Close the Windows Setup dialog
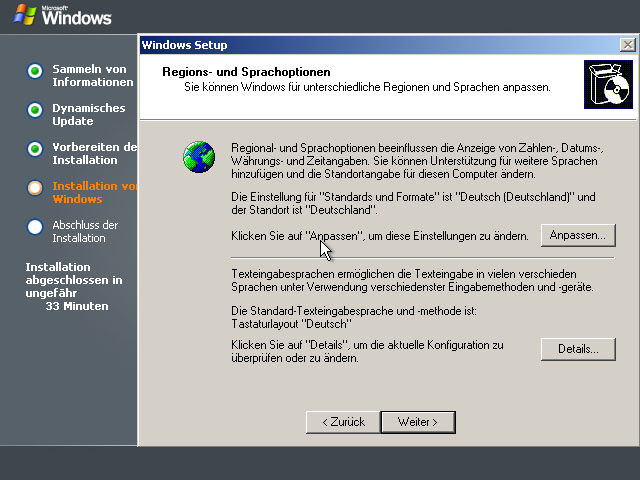Image resolution: width=640 pixels, height=480 pixels. point(625,45)
